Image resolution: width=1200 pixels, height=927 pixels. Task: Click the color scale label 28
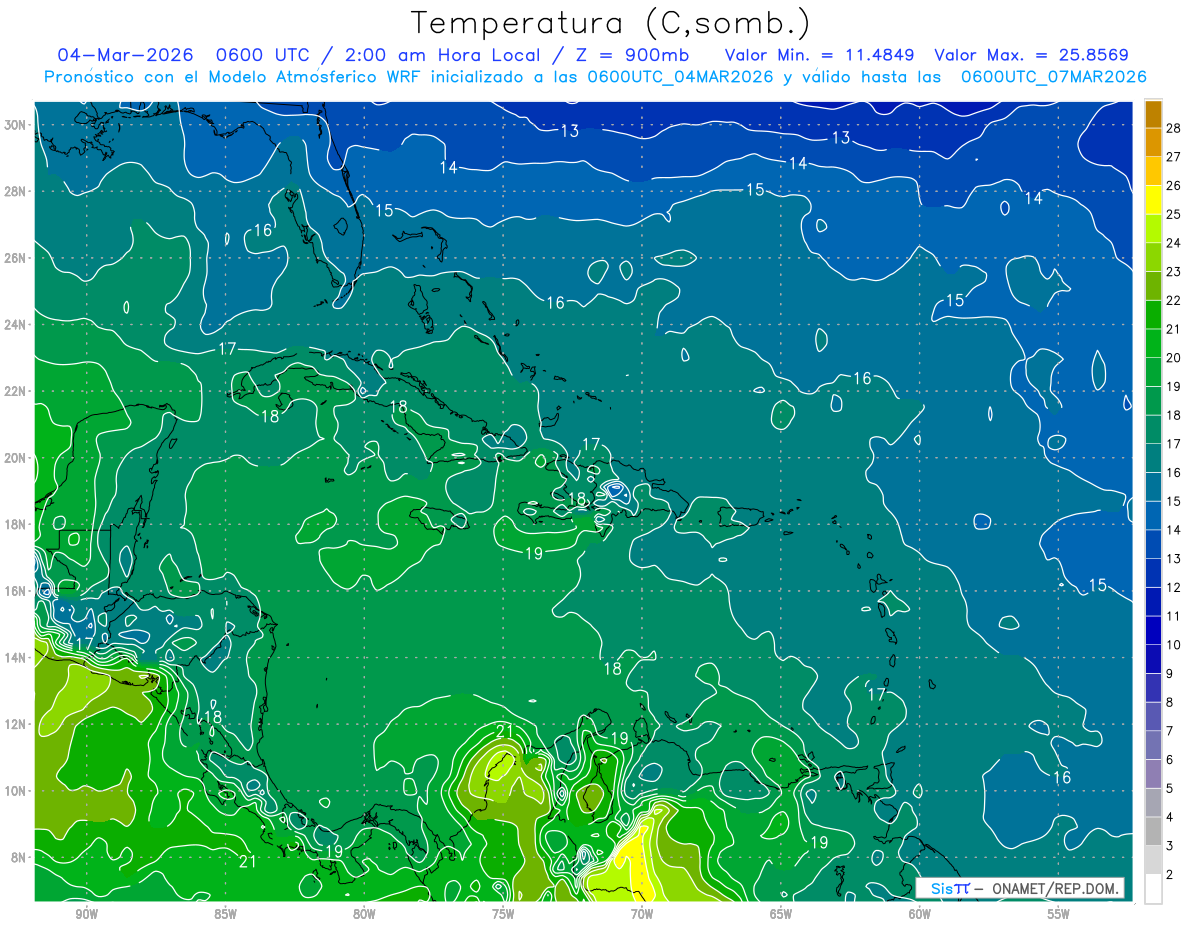coord(1174,127)
